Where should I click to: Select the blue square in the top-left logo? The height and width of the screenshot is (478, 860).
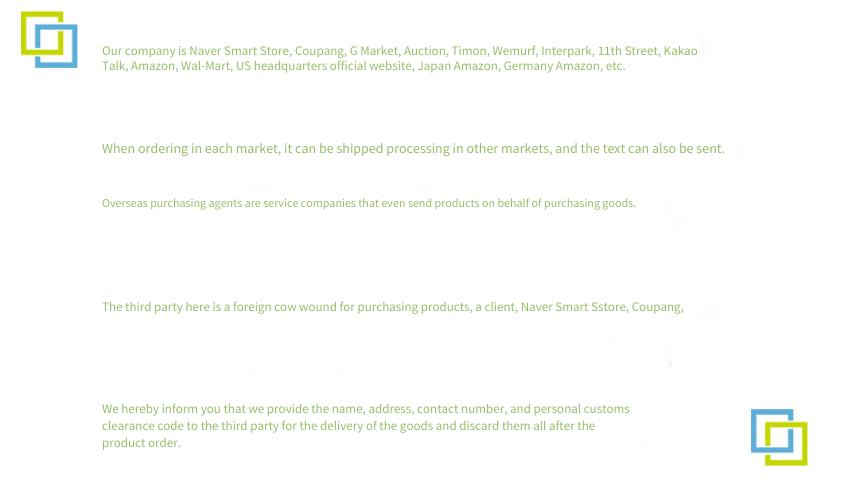56,46
